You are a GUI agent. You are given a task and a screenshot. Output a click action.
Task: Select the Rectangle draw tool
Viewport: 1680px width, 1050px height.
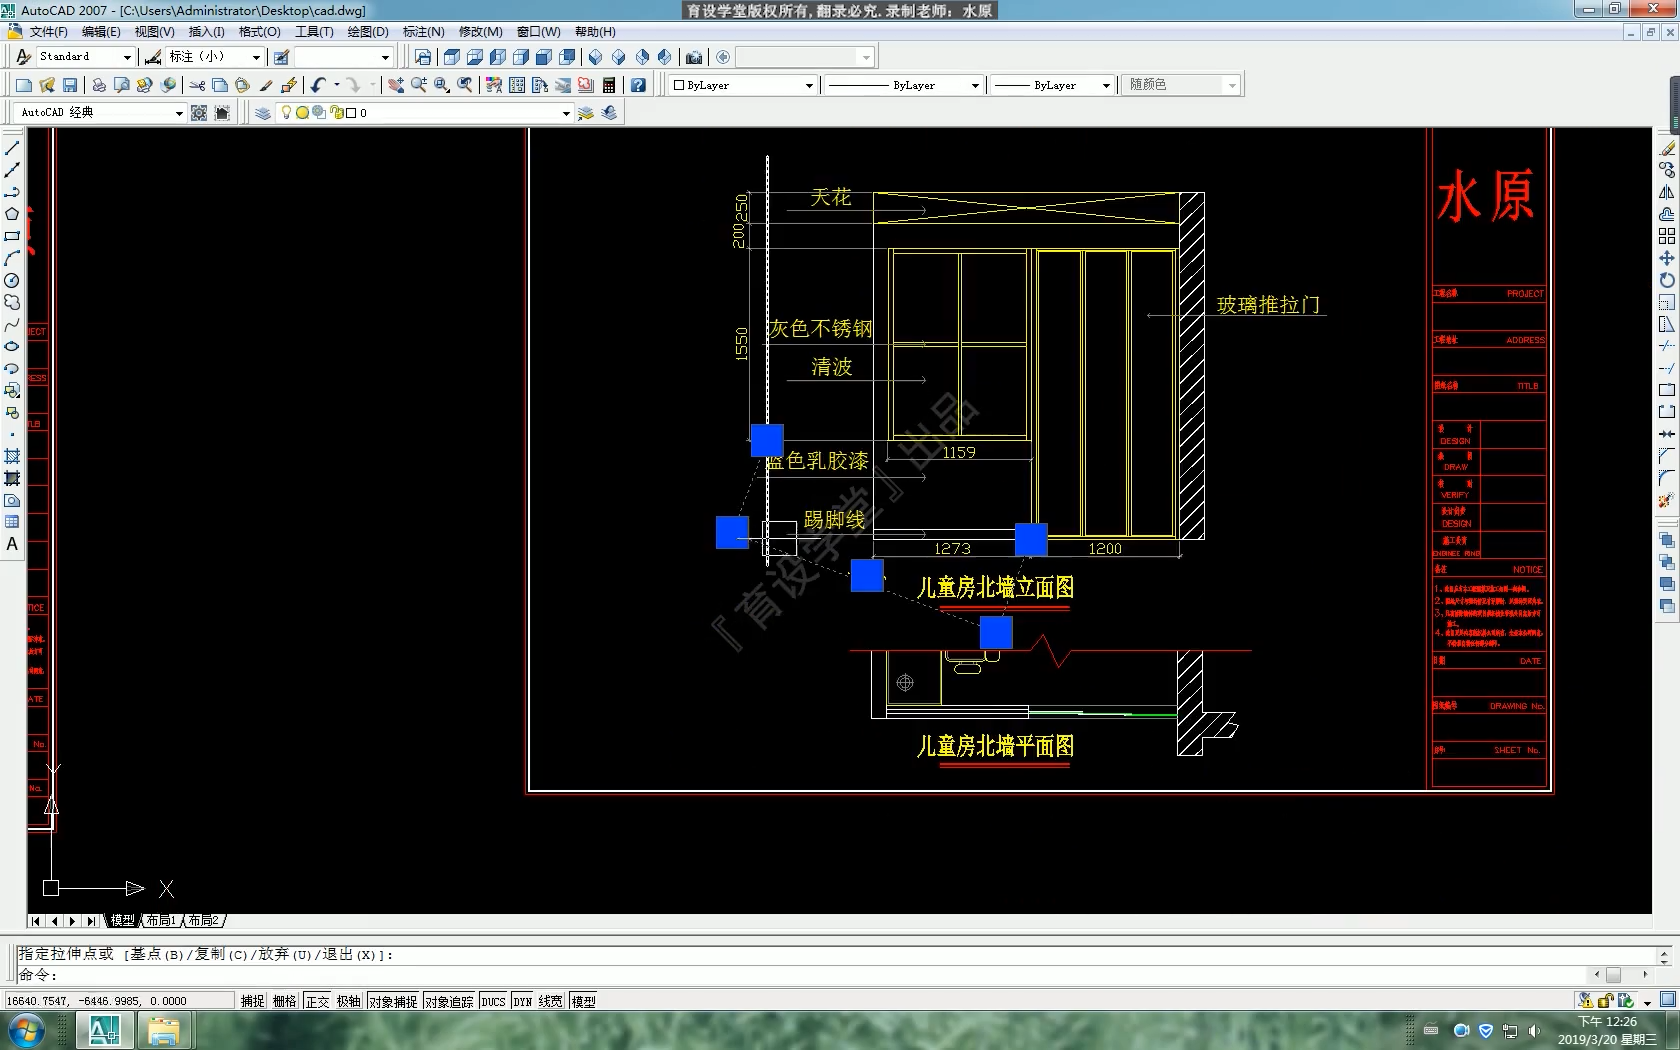[12, 236]
